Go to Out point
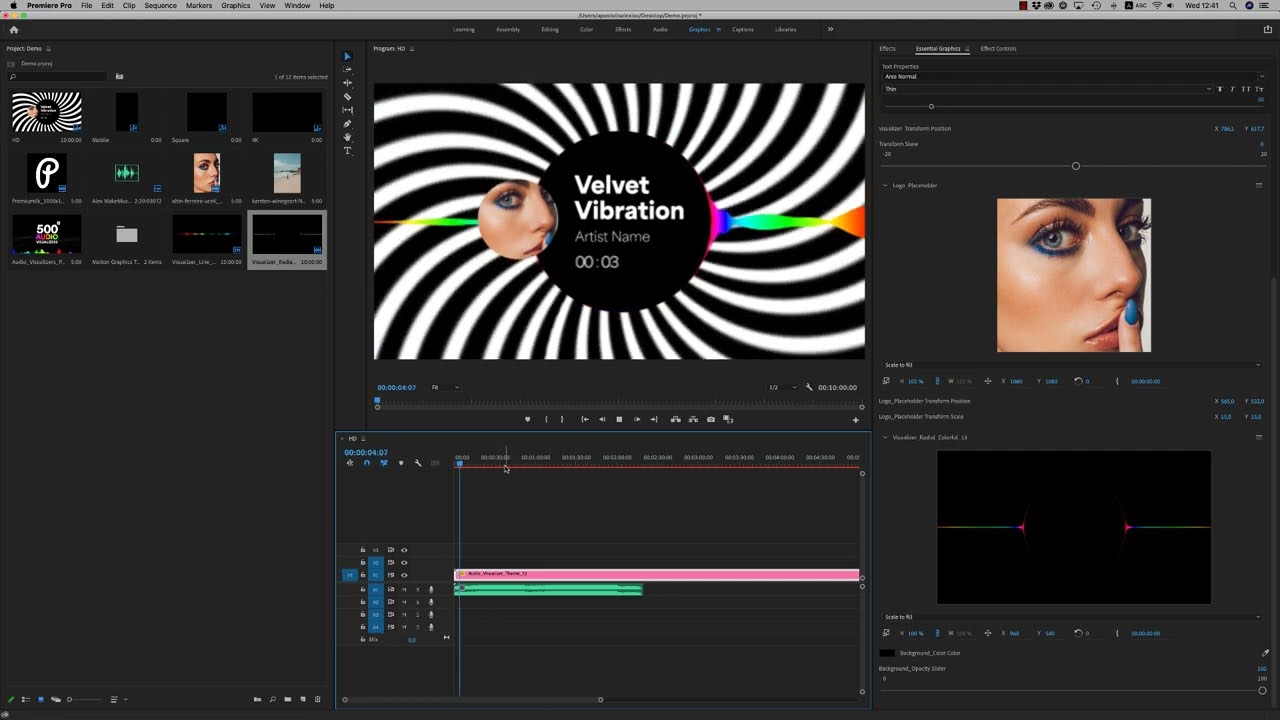This screenshot has width=1280, height=720. (x=654, y=419)
